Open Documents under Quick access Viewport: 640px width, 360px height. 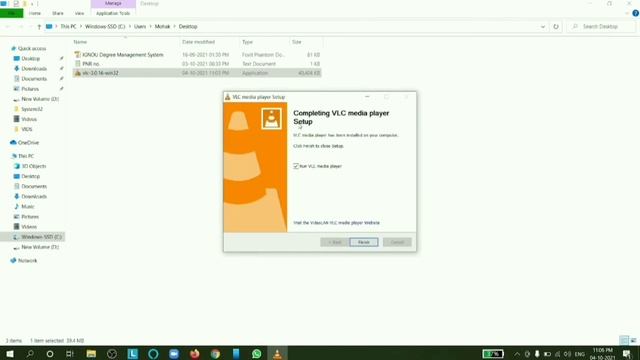(34, 79)
